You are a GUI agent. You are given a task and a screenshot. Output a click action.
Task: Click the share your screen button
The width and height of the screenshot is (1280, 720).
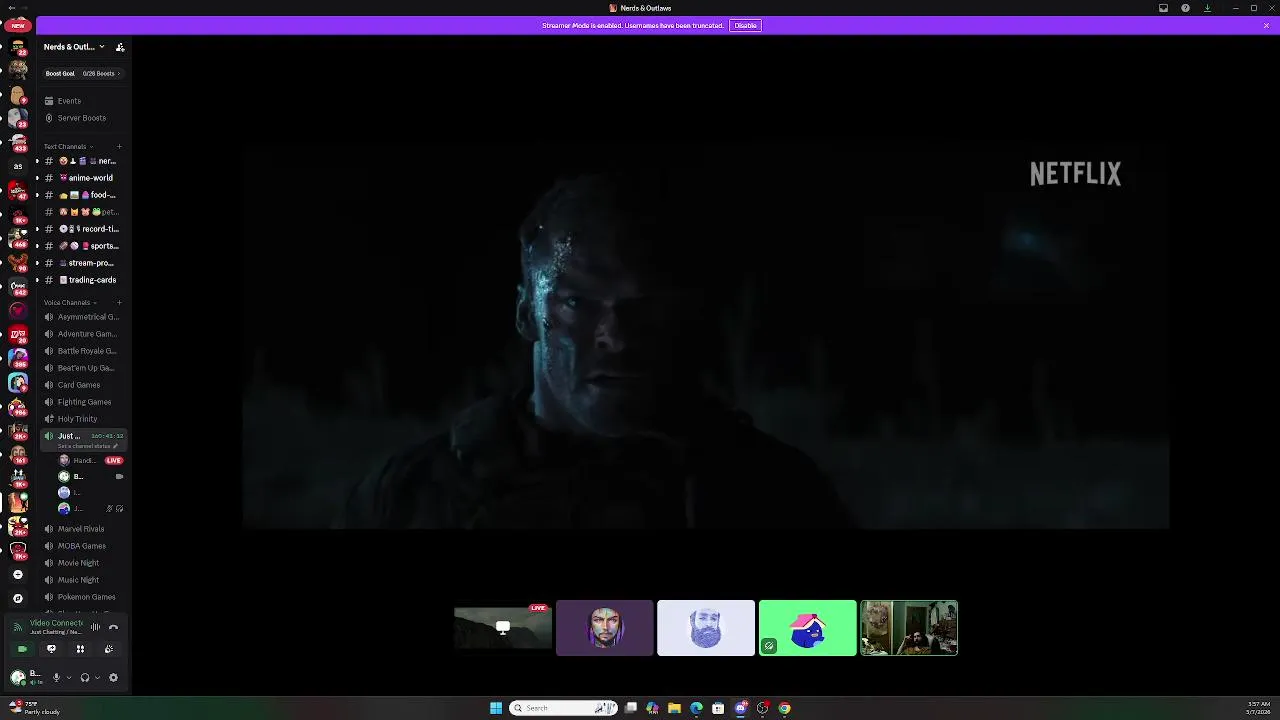tap(51, 649)
